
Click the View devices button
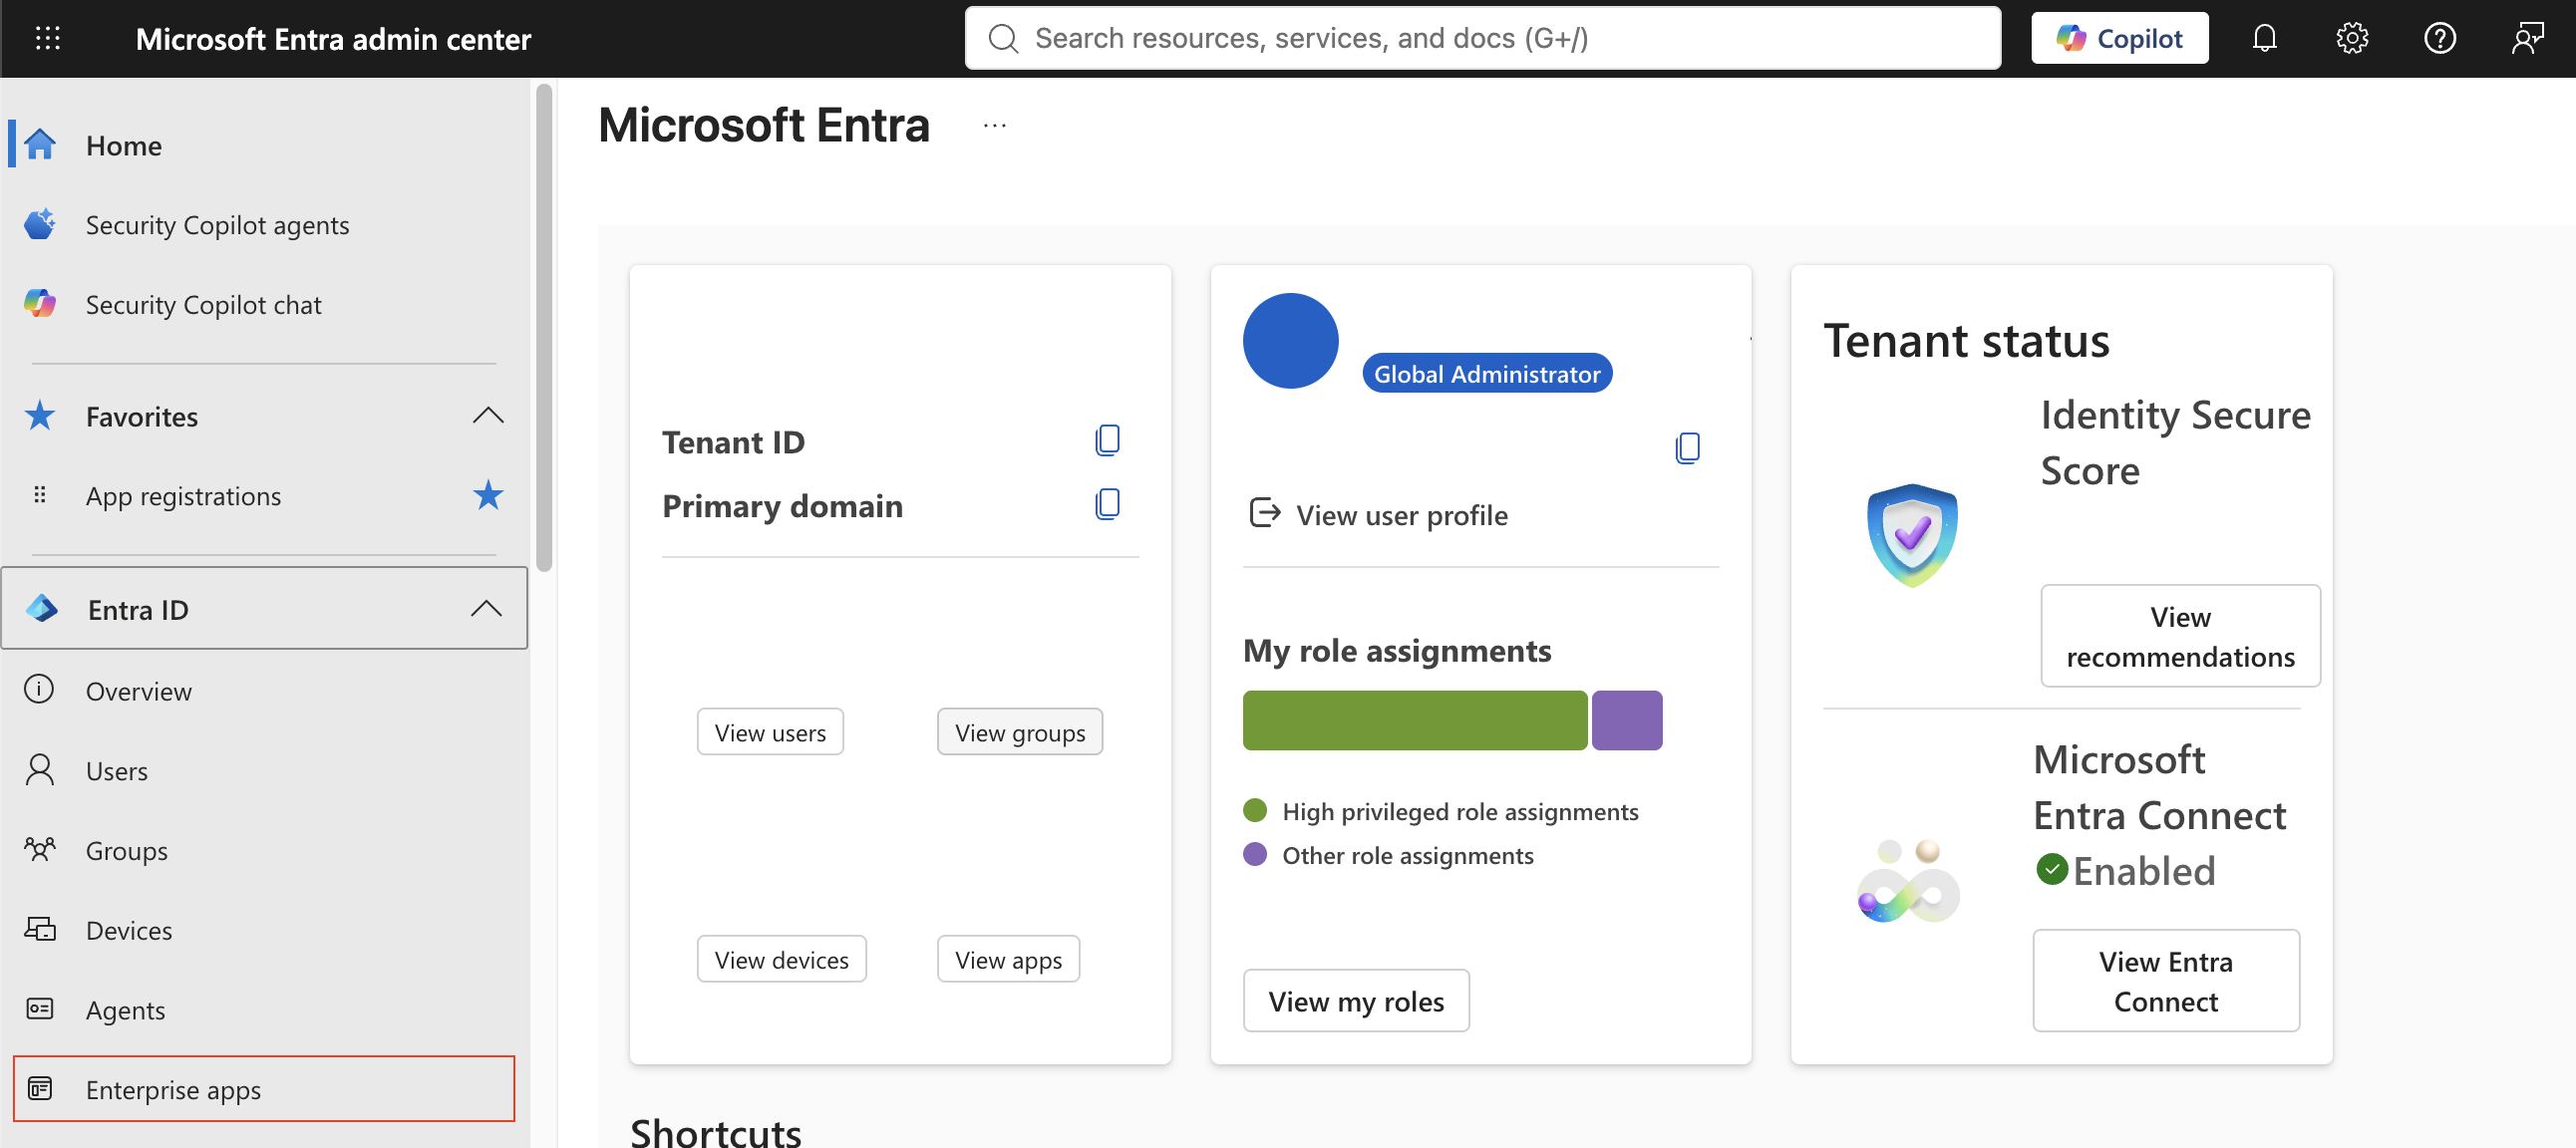[782, 959]
